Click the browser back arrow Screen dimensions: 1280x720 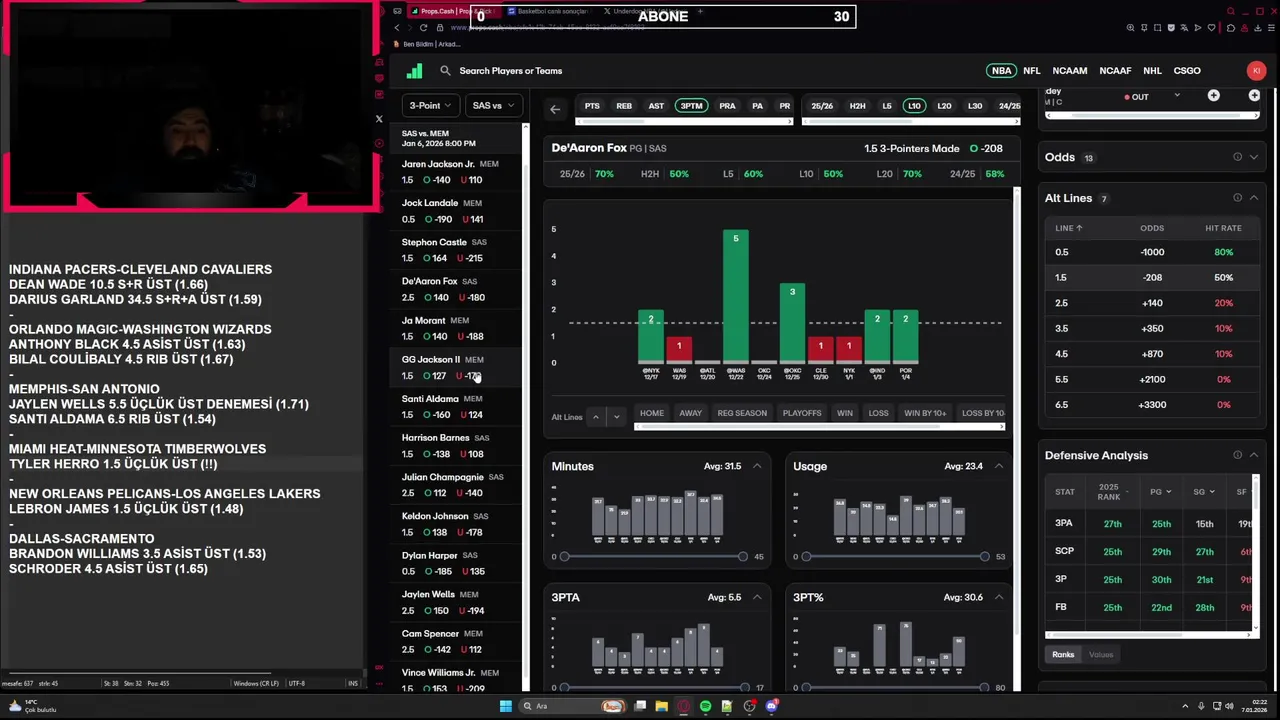click(397, 28)
